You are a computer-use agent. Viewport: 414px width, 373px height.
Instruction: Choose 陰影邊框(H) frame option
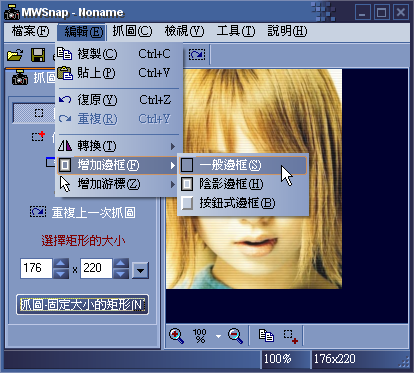(x=243, y=184)
